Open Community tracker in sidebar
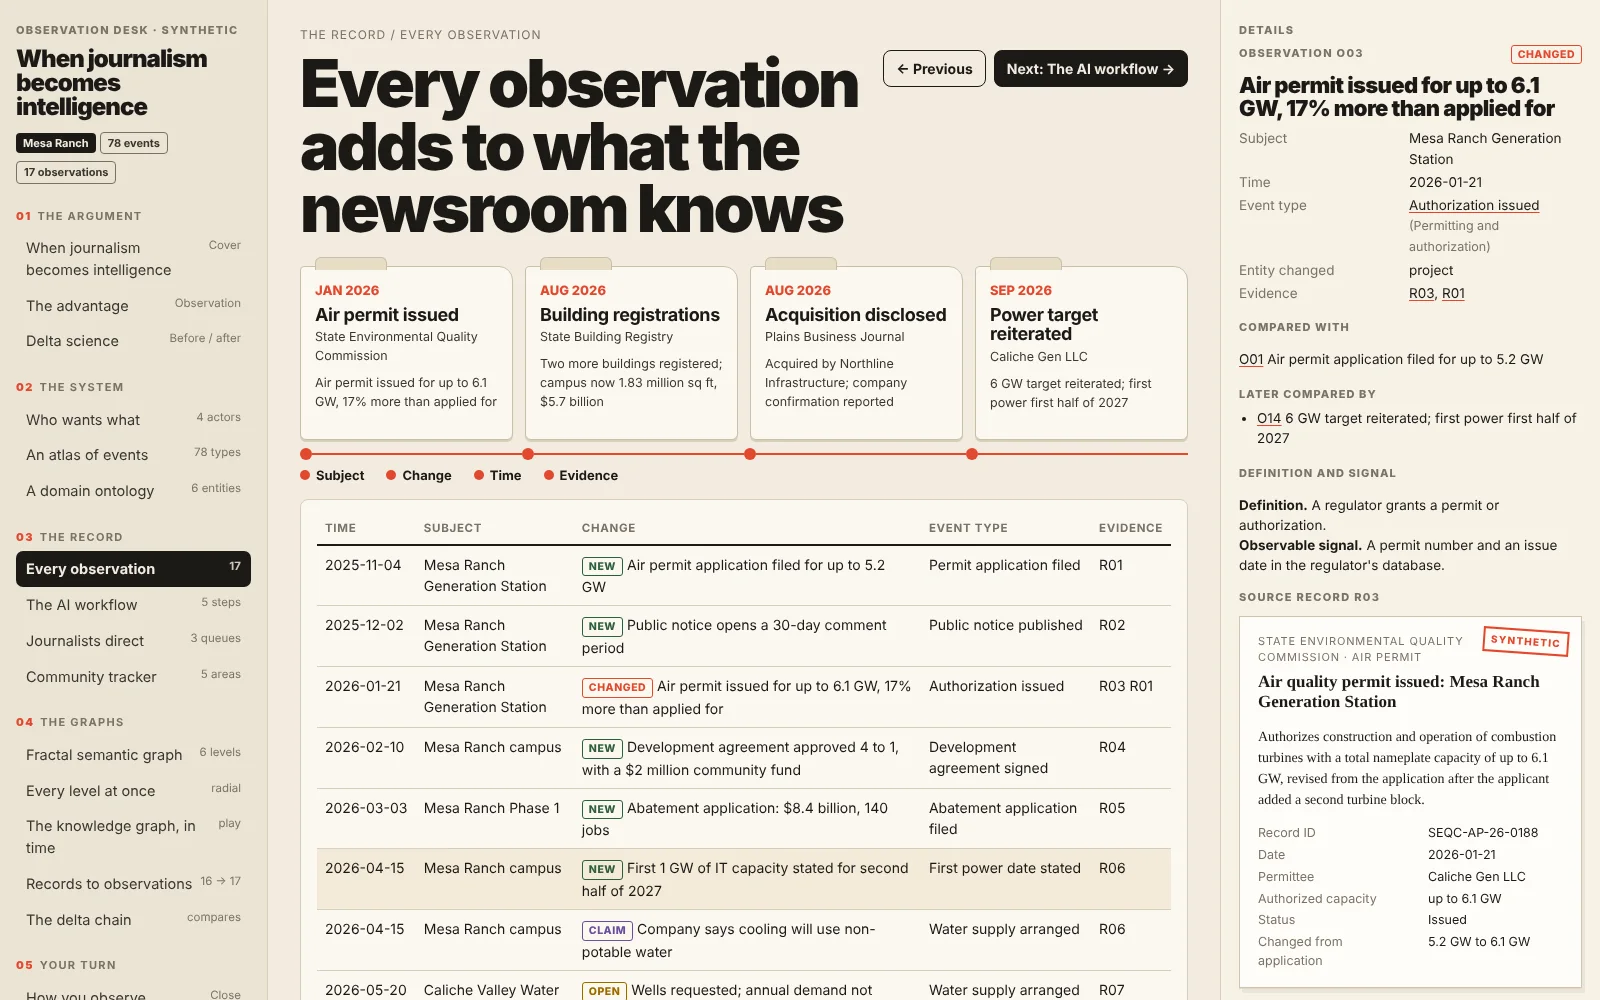The height and width of the screenshot is (1000, 1600). 133,677
